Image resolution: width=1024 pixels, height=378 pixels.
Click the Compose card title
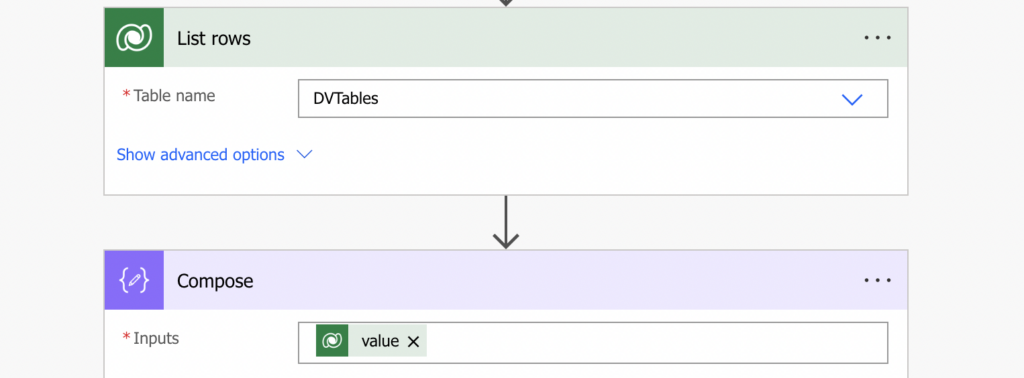coord(215,281)
